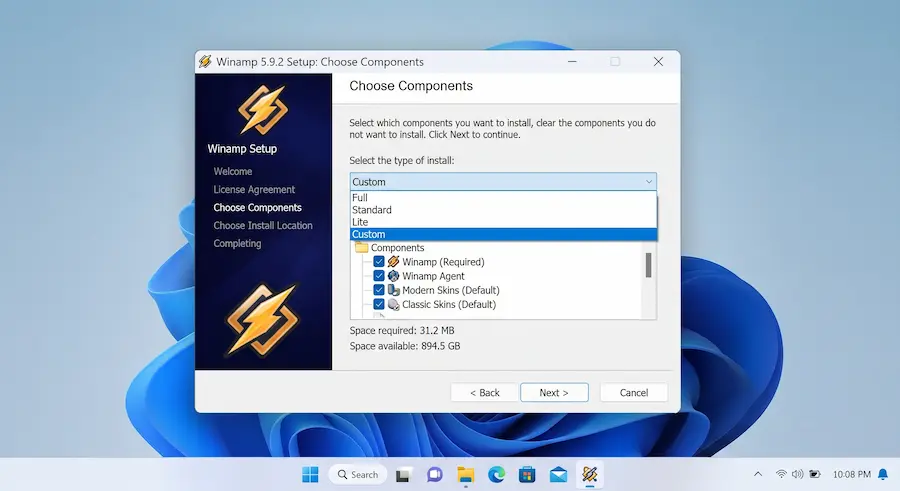Close the Winamp Setup window

pos(658,61)
